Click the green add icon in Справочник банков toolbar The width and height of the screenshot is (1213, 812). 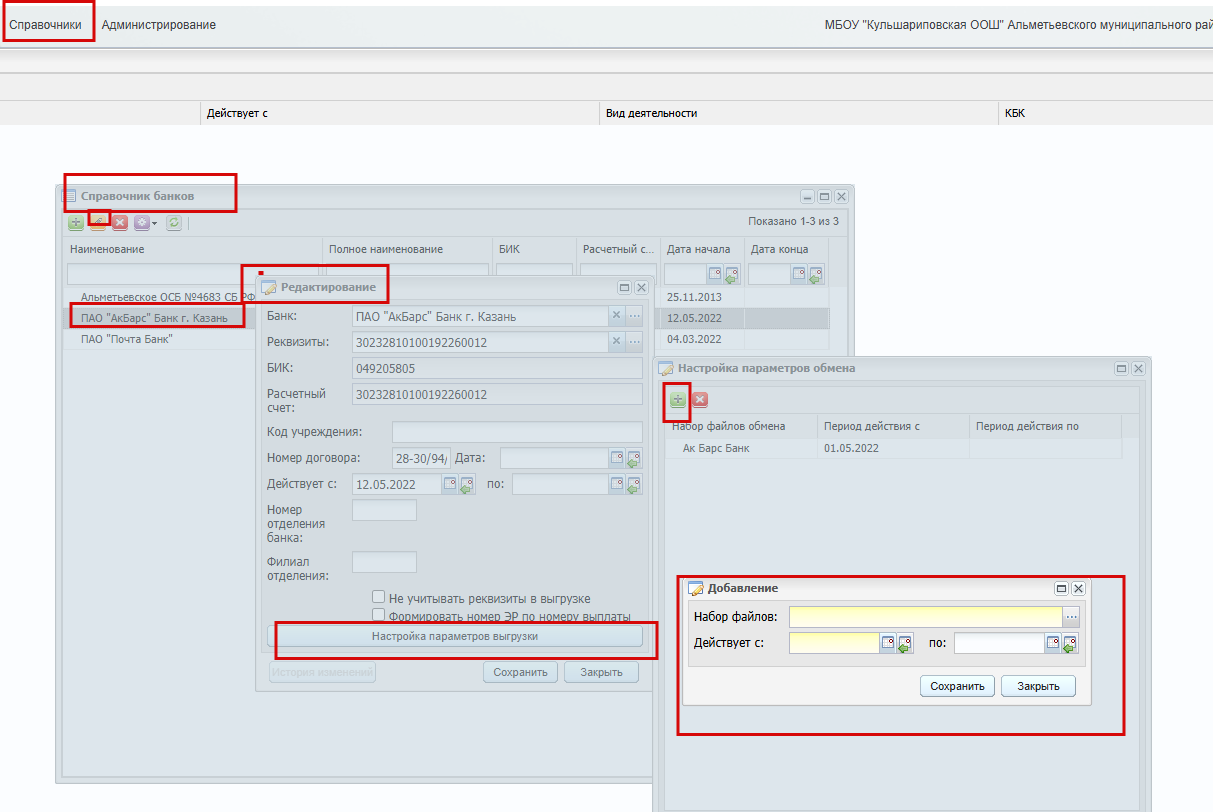click(76, 223)
